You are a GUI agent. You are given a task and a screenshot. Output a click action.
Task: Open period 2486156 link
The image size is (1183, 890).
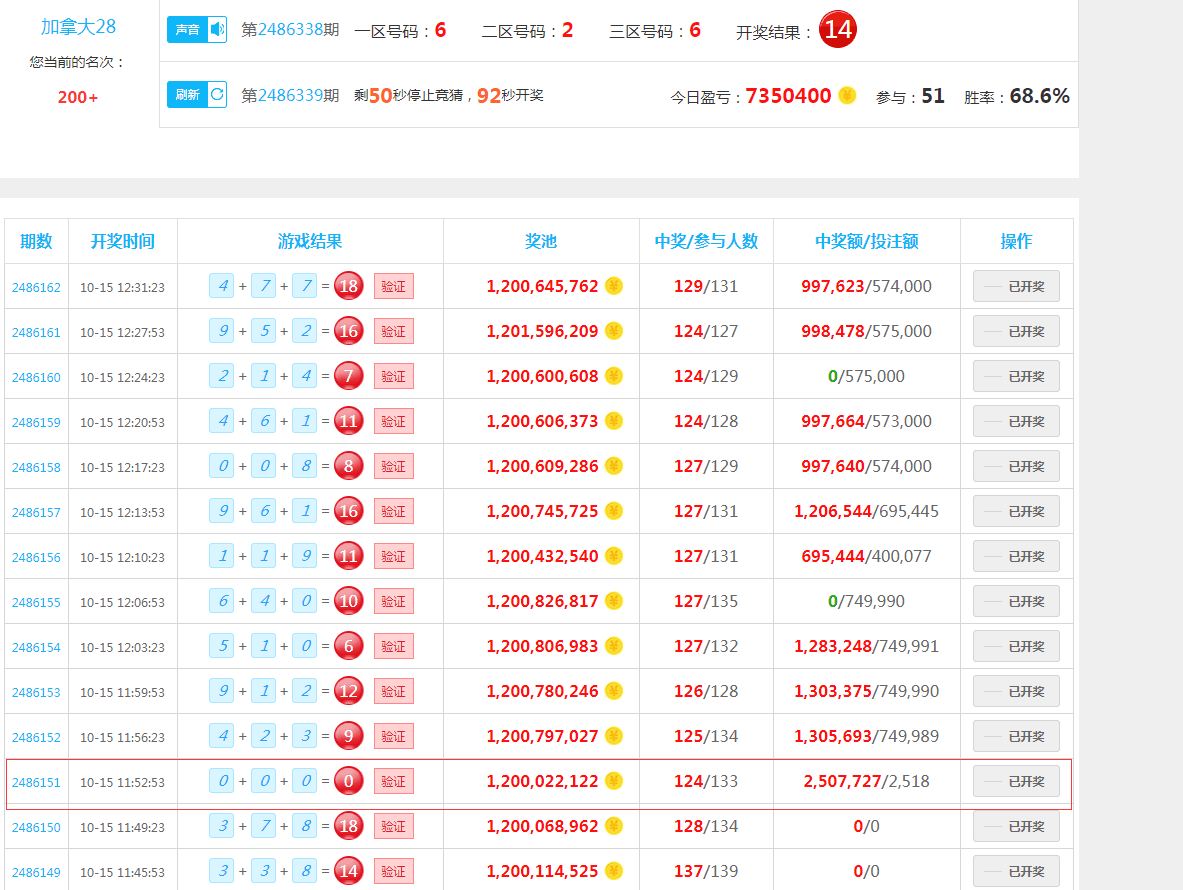click(x=36, y=557)
